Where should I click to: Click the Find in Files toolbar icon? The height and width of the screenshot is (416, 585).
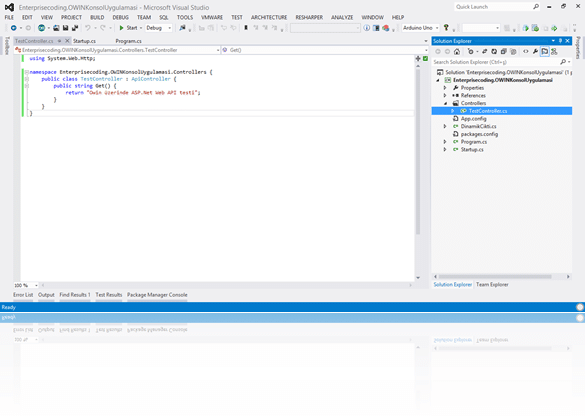pyautogui.click(x=182, y=28)
